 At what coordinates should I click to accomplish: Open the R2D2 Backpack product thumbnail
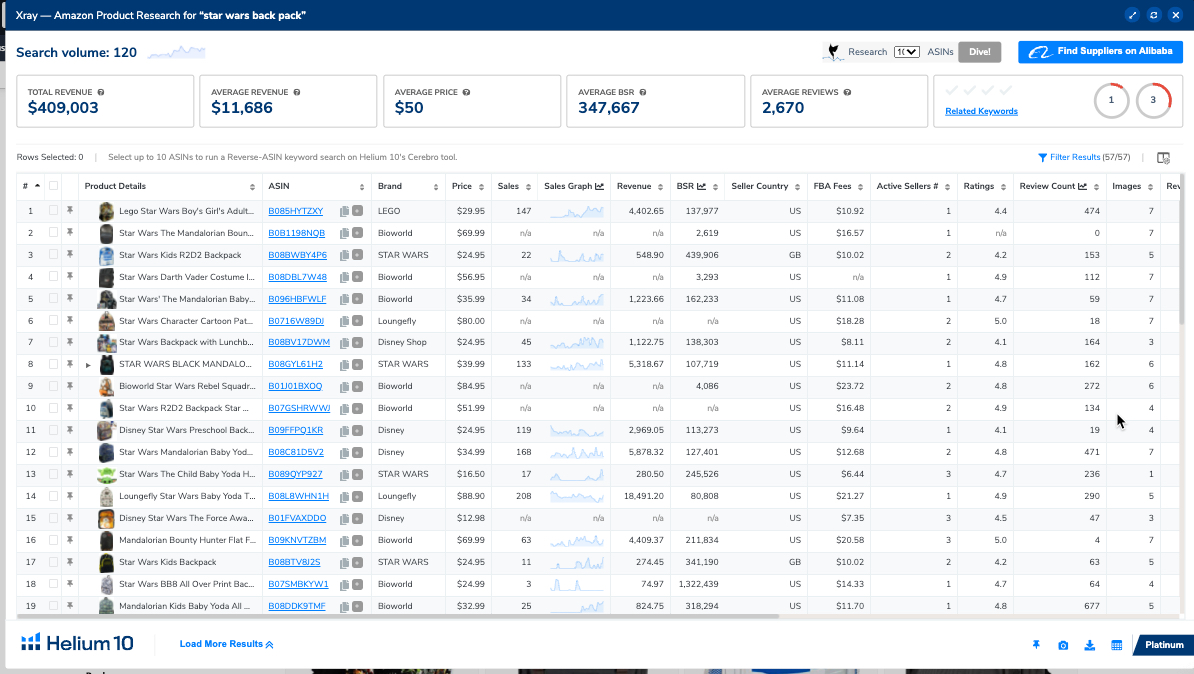coord(106,254)
